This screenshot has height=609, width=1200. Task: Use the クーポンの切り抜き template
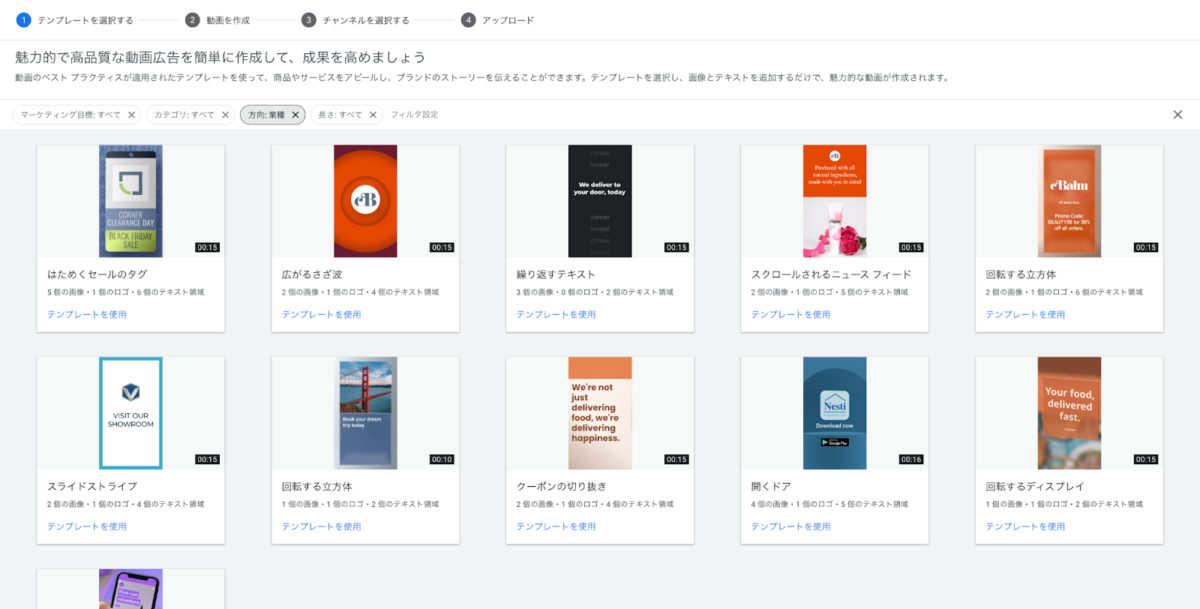pyautogui.click(x=556, y=526)
